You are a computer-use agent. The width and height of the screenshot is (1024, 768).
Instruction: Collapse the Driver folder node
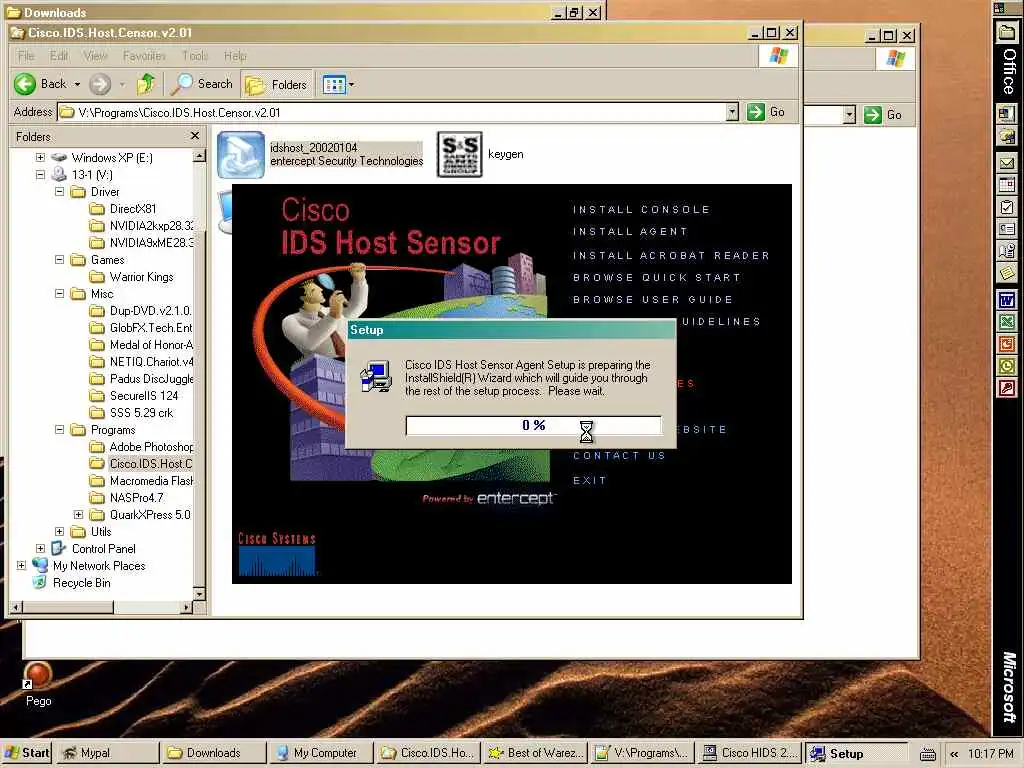point(59,191)
